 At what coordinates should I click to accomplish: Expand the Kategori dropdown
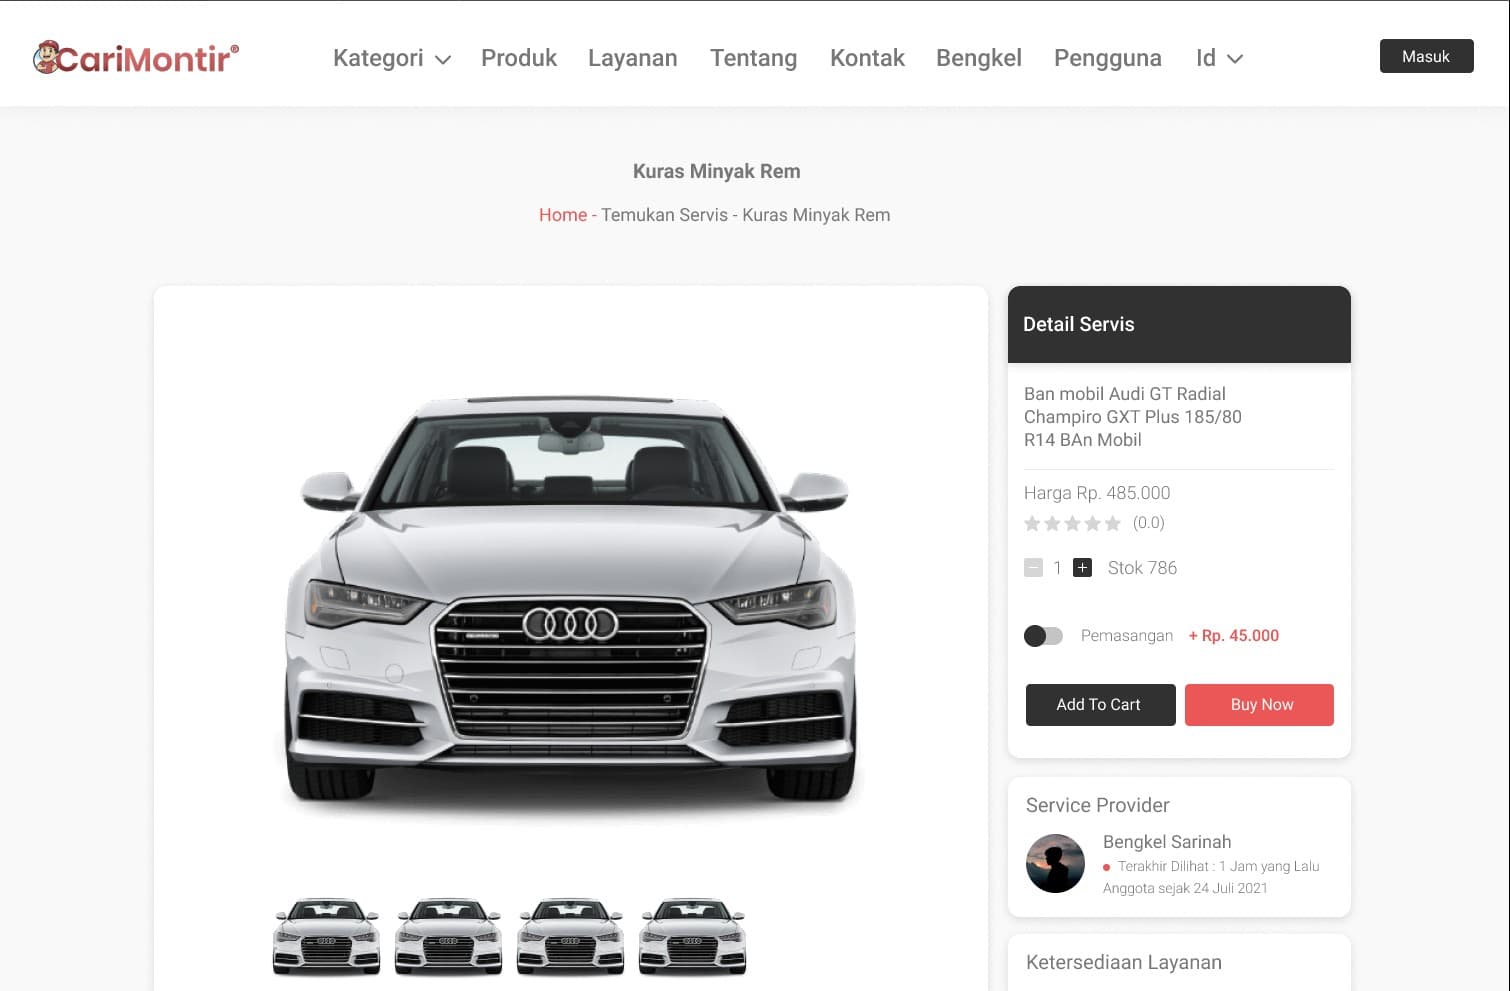pos(391,58)
